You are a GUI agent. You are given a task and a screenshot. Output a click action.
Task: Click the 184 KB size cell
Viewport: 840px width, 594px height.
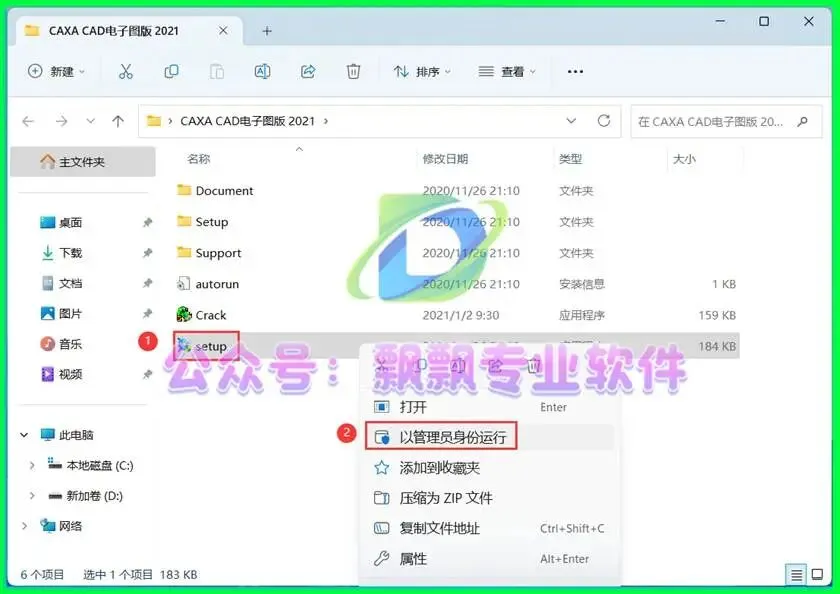[x=717, y=346]
